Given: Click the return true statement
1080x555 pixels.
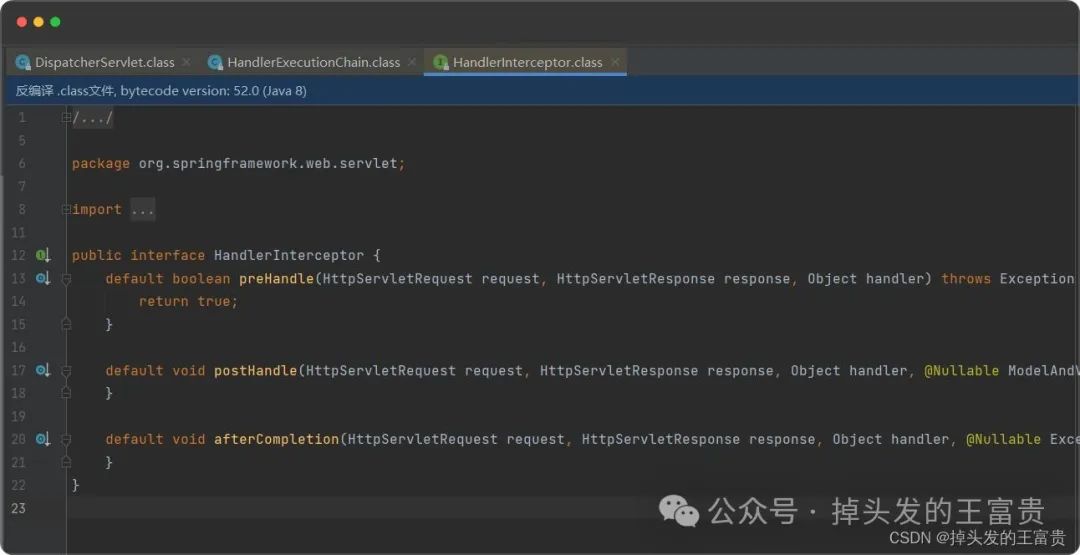Looking at the screenshot, I should coord(188,302).
